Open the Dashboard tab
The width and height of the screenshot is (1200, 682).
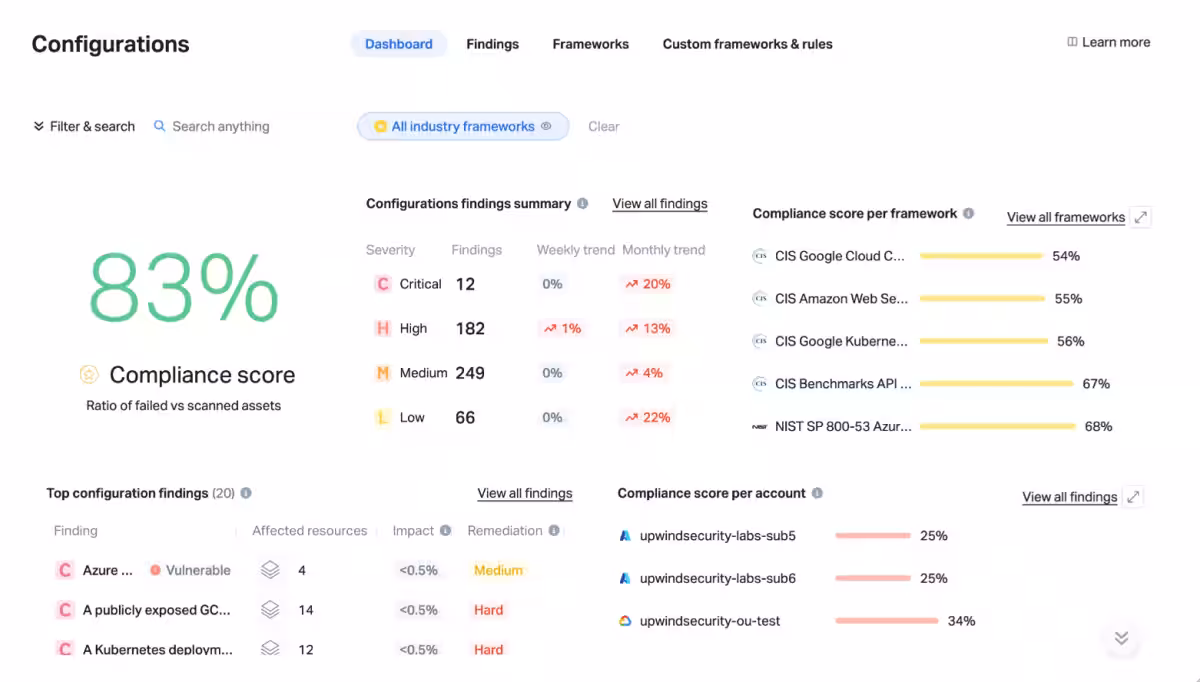point(398,44)
